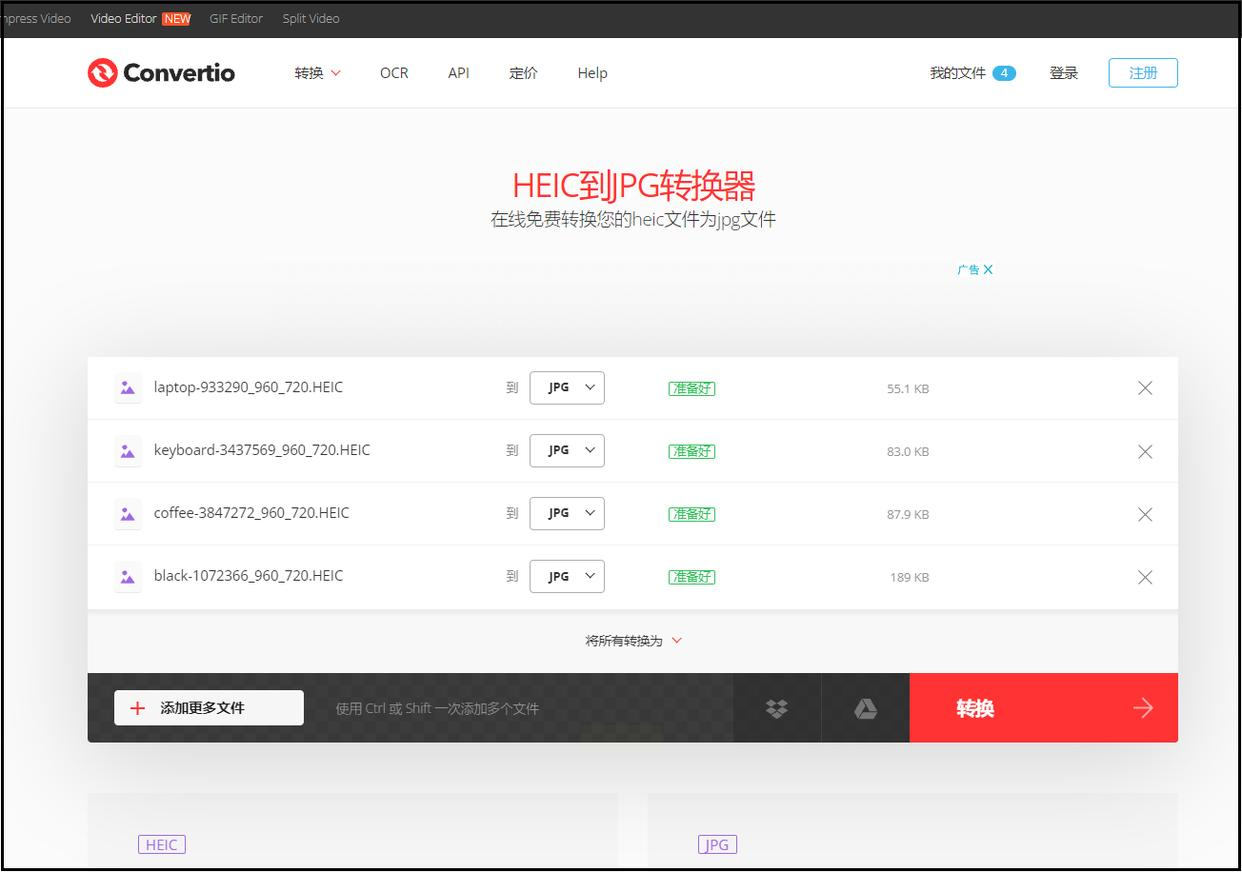Click the red 转换 convert button
The image size is (1242, 872).
[1043, 708]
